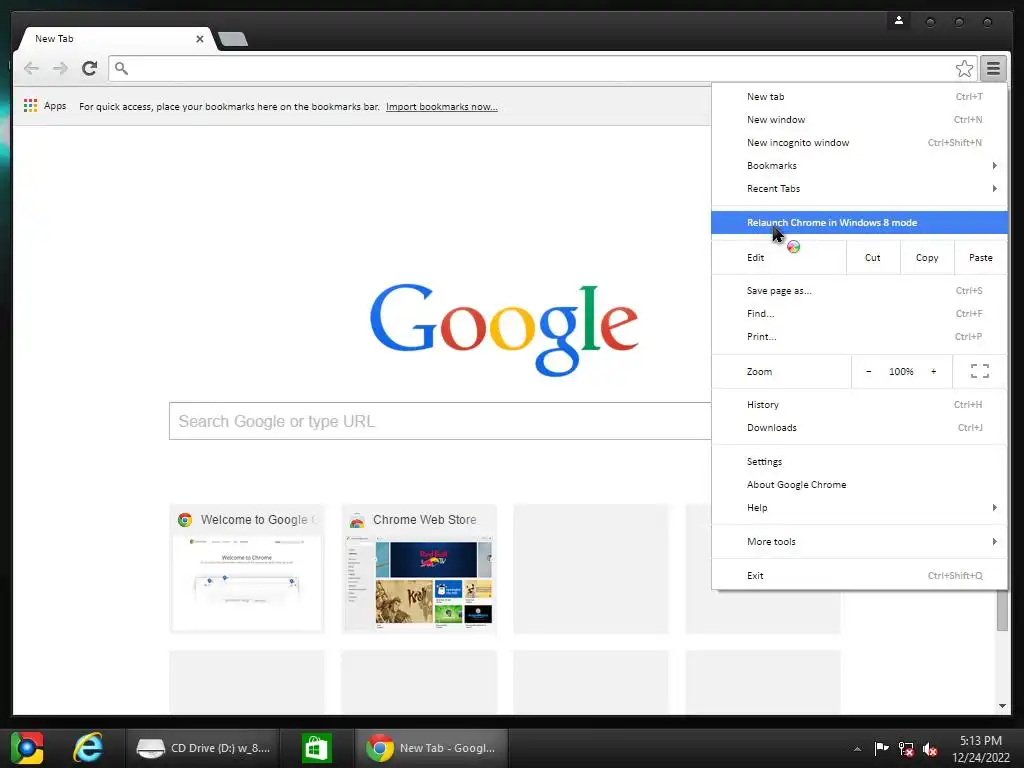Open the user profile icon in title bar
The image size is (1024, 768).
pos(899,21)
